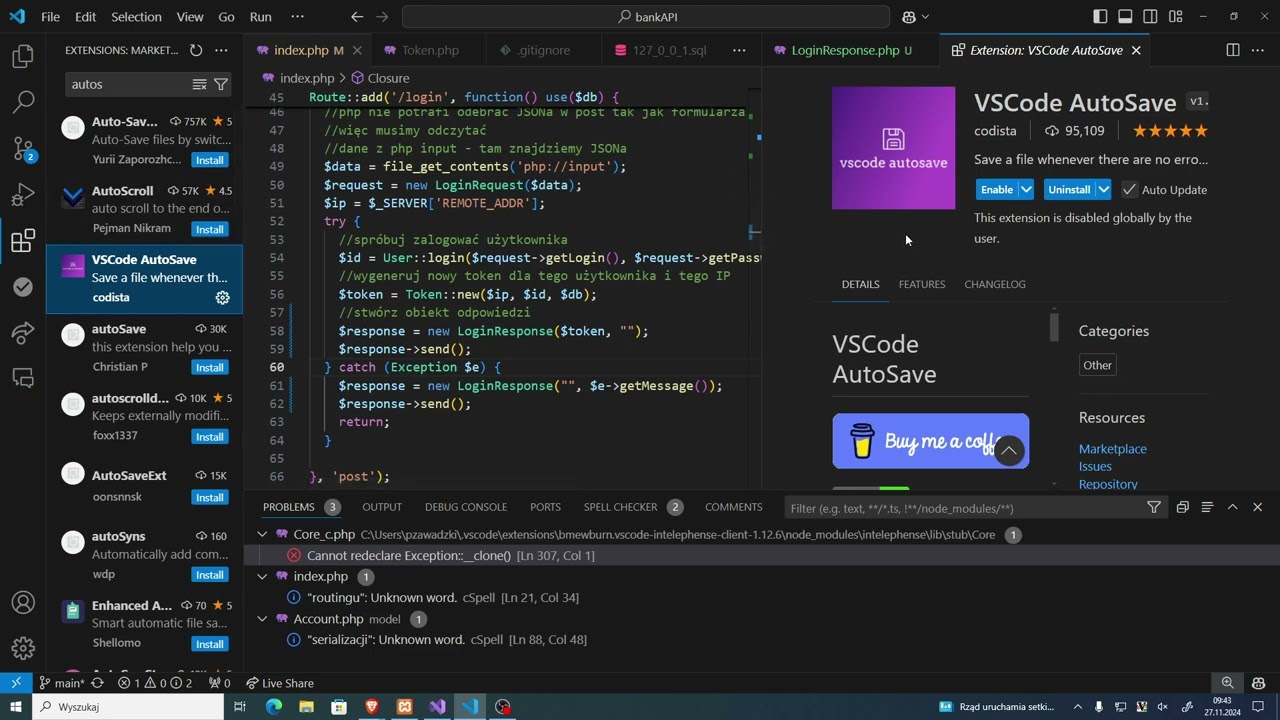Open the File menu

pos(50,17)
